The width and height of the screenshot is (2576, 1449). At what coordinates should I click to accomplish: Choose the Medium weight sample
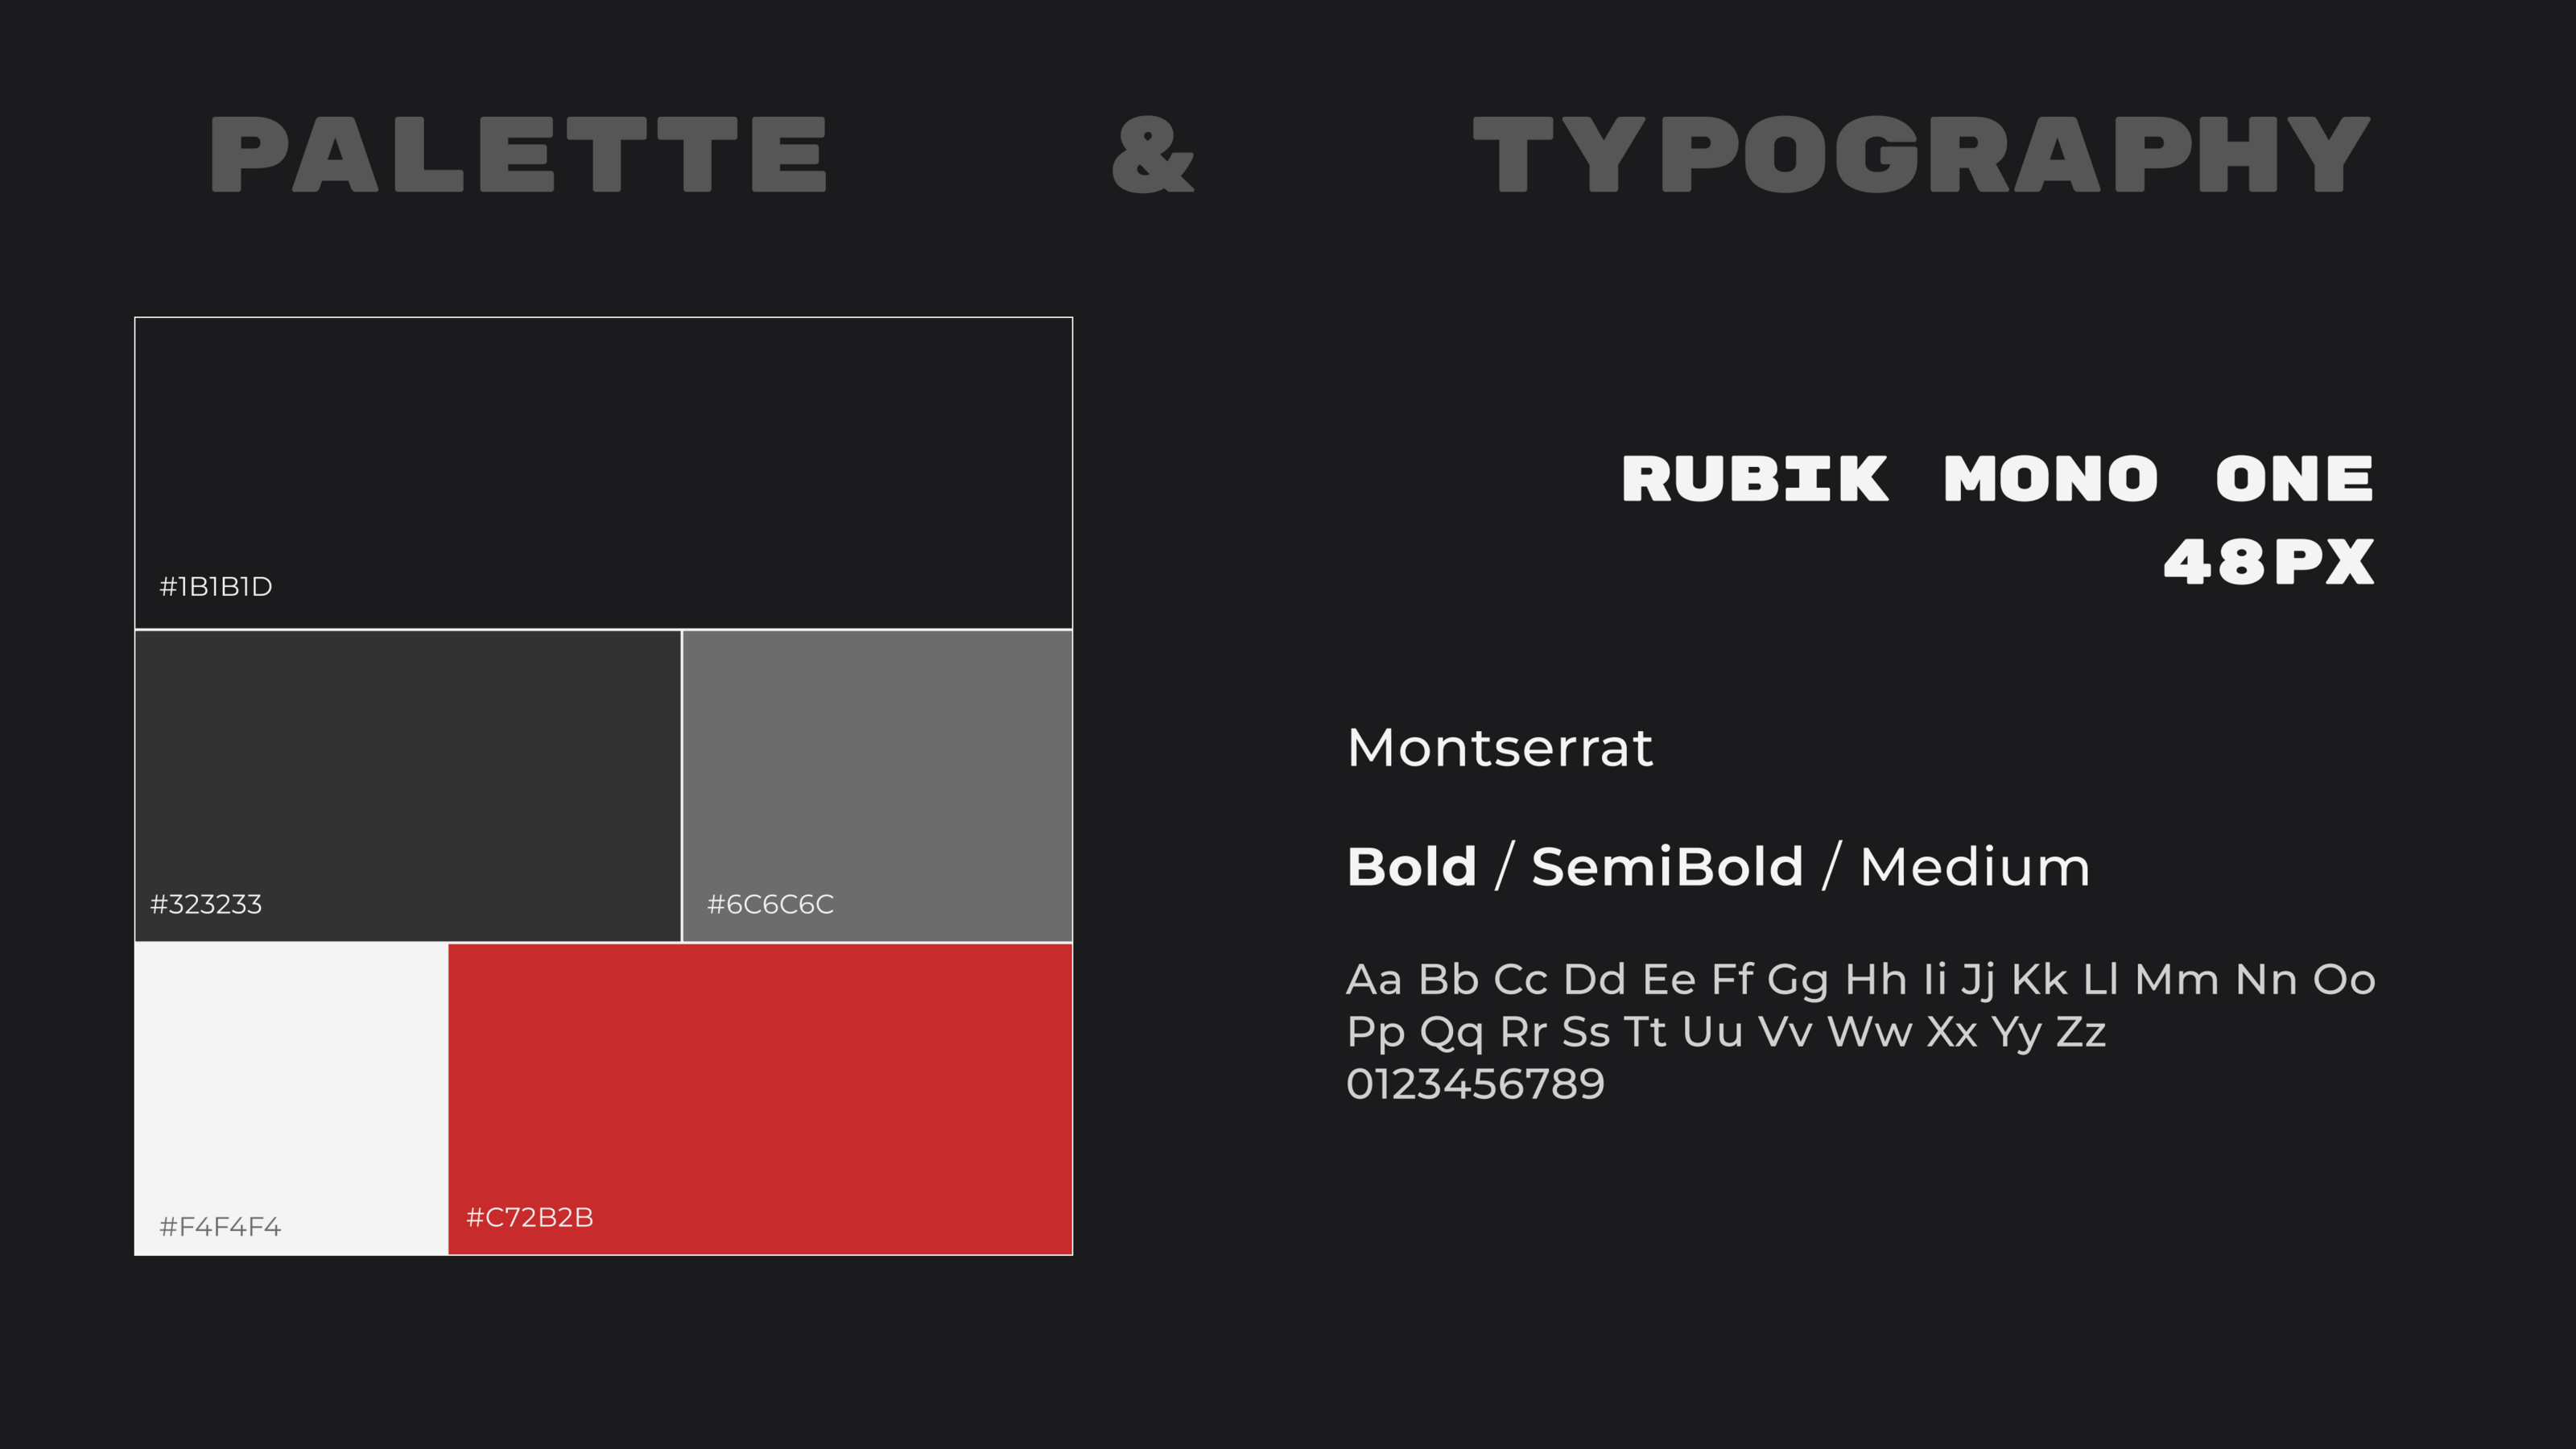point(1974,867)
